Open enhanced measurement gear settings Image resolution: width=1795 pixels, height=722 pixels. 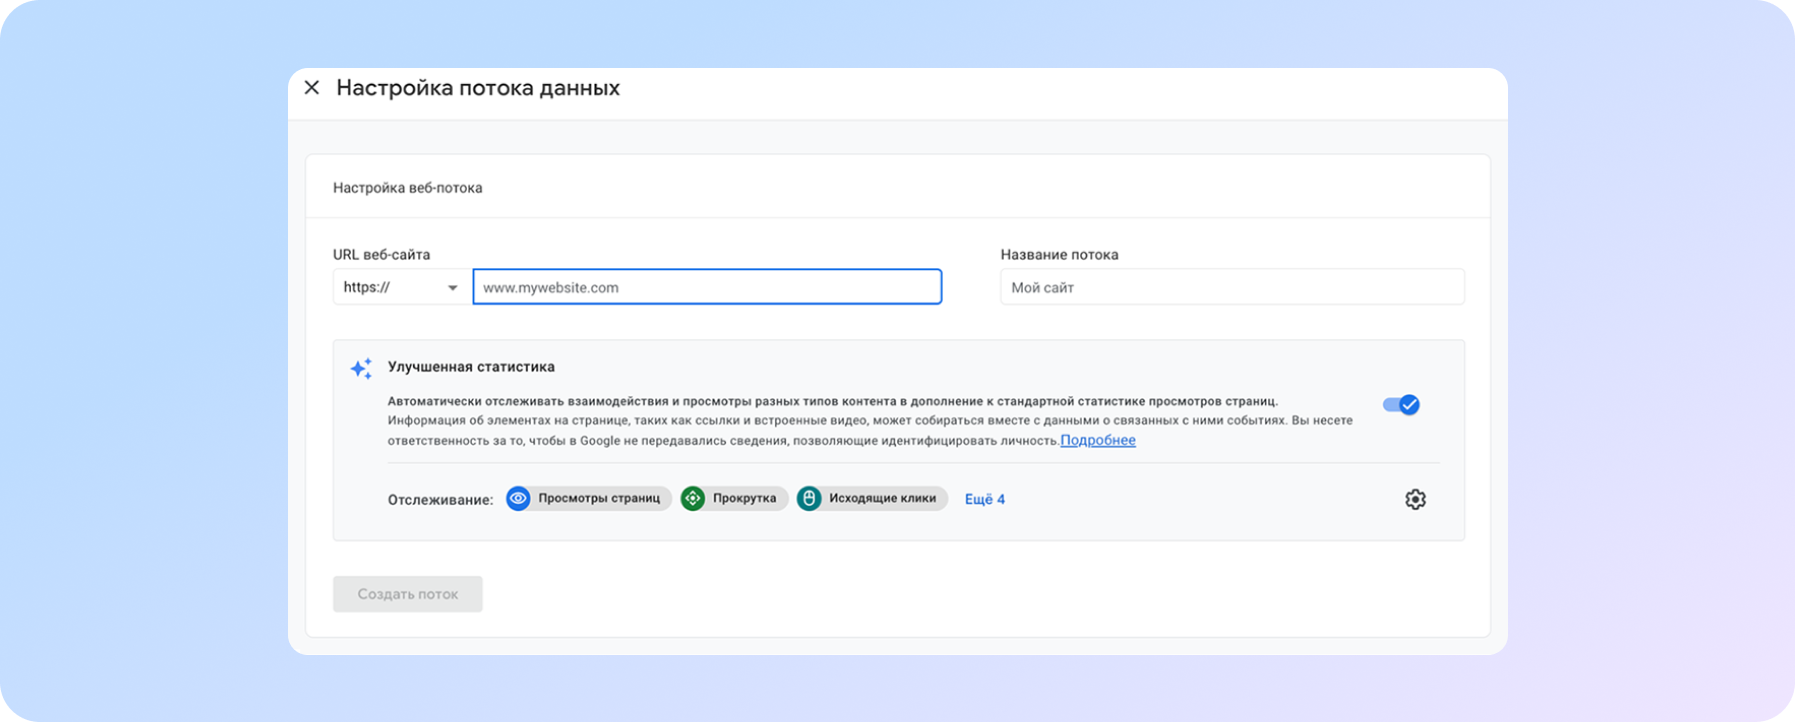(x=1414, y=499)
